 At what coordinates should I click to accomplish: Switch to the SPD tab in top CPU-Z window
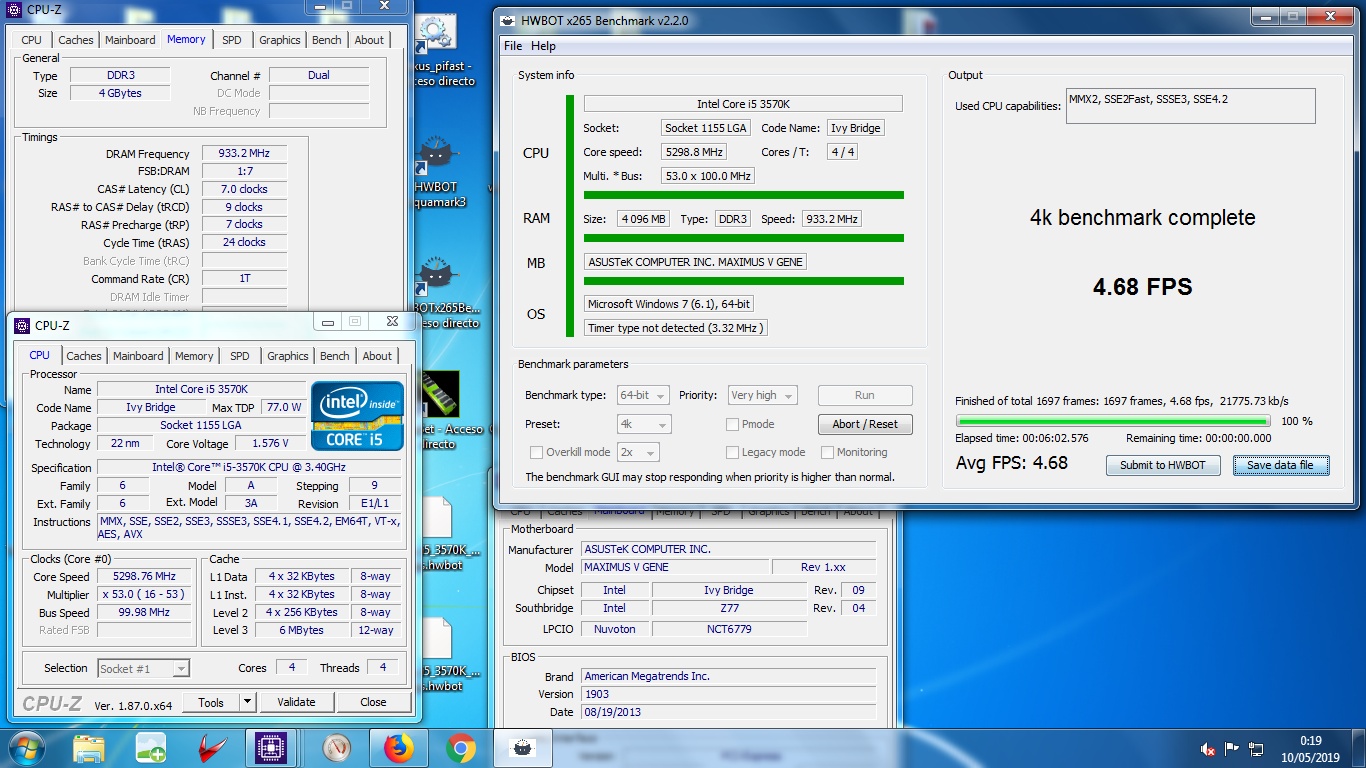[232, 40]
